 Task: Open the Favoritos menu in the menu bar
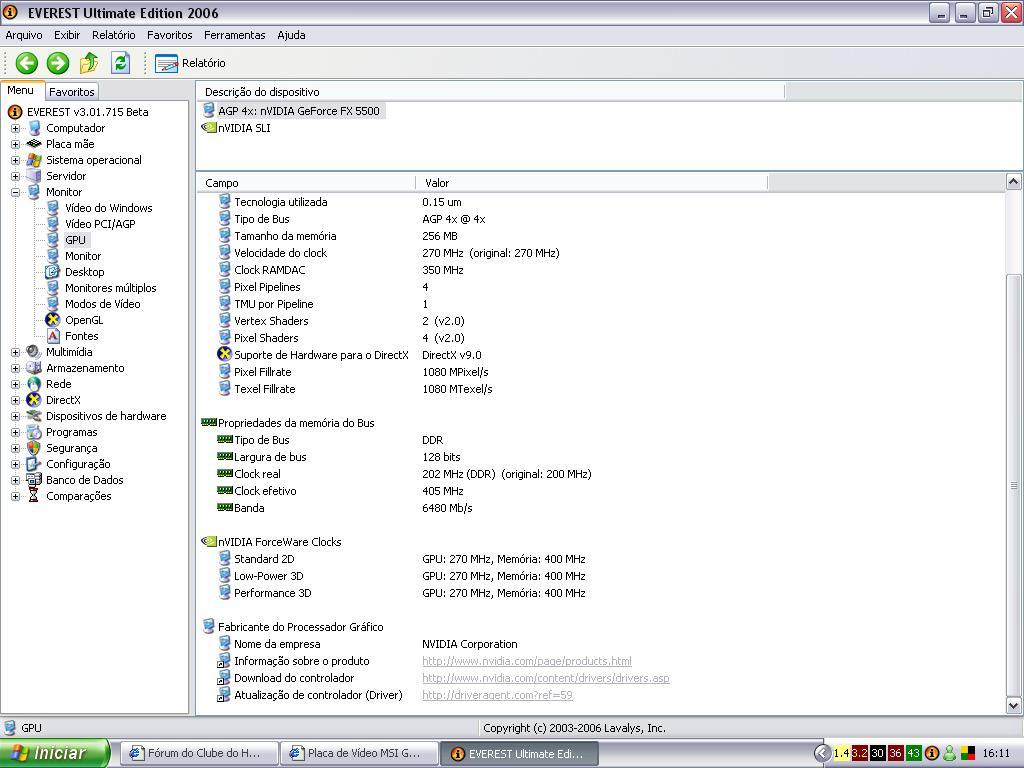tap(169, 35)
